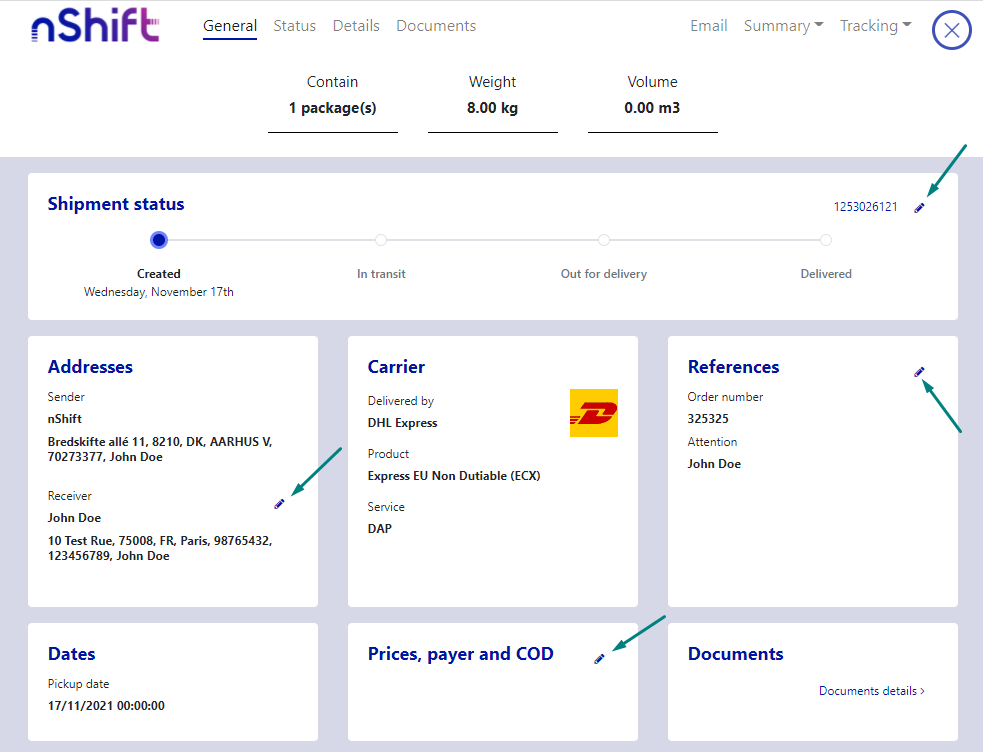Click shipment number 1253026121
Viewport: 983px width, 752px height.
865,207
